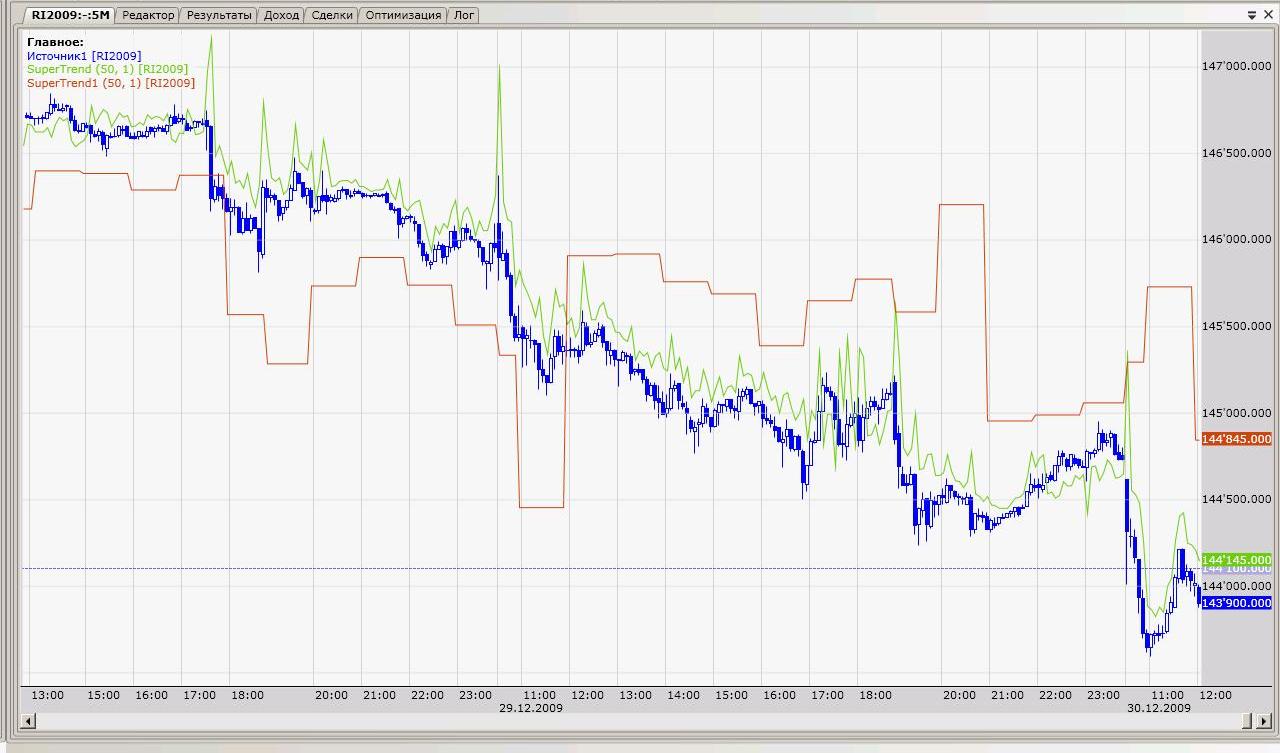
Task: Click the left scroll arrow of the chart scrollbar
Action: coord(28,721)
